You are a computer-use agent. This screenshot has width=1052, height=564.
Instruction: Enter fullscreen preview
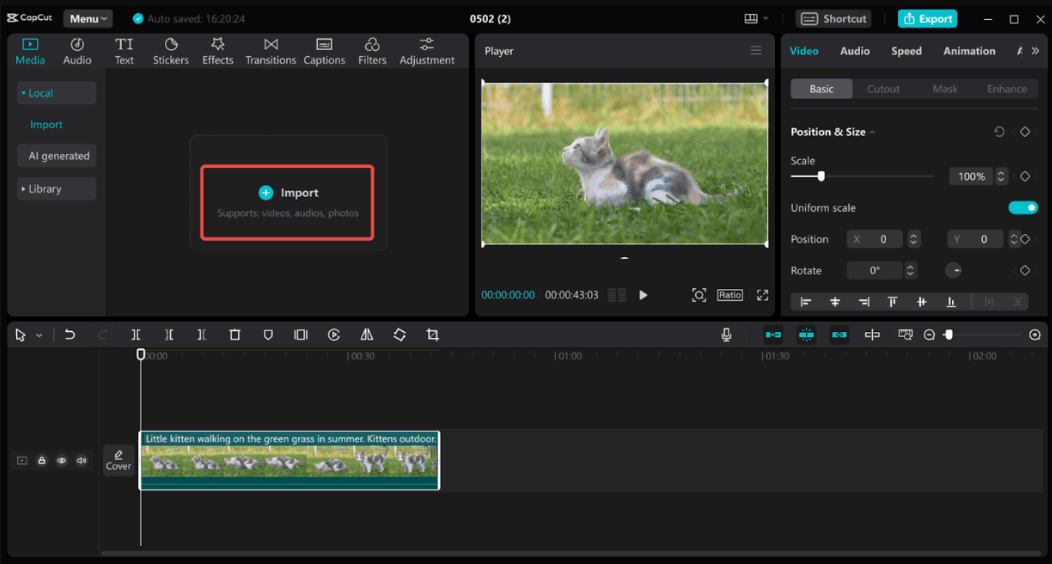pos(762,295)
